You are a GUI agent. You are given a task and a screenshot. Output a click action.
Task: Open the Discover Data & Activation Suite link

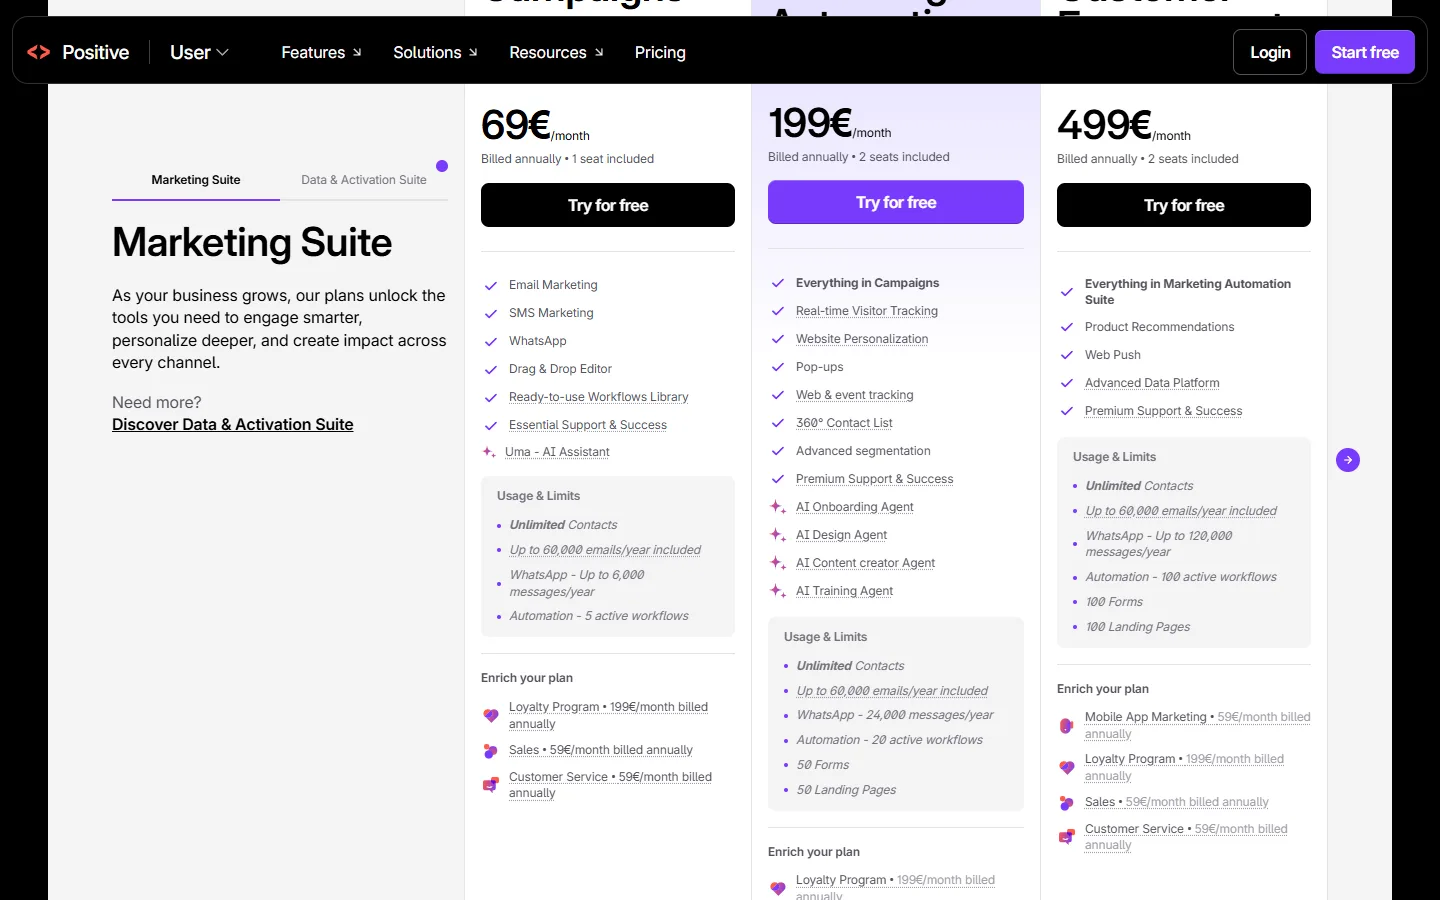click(233, 424)
